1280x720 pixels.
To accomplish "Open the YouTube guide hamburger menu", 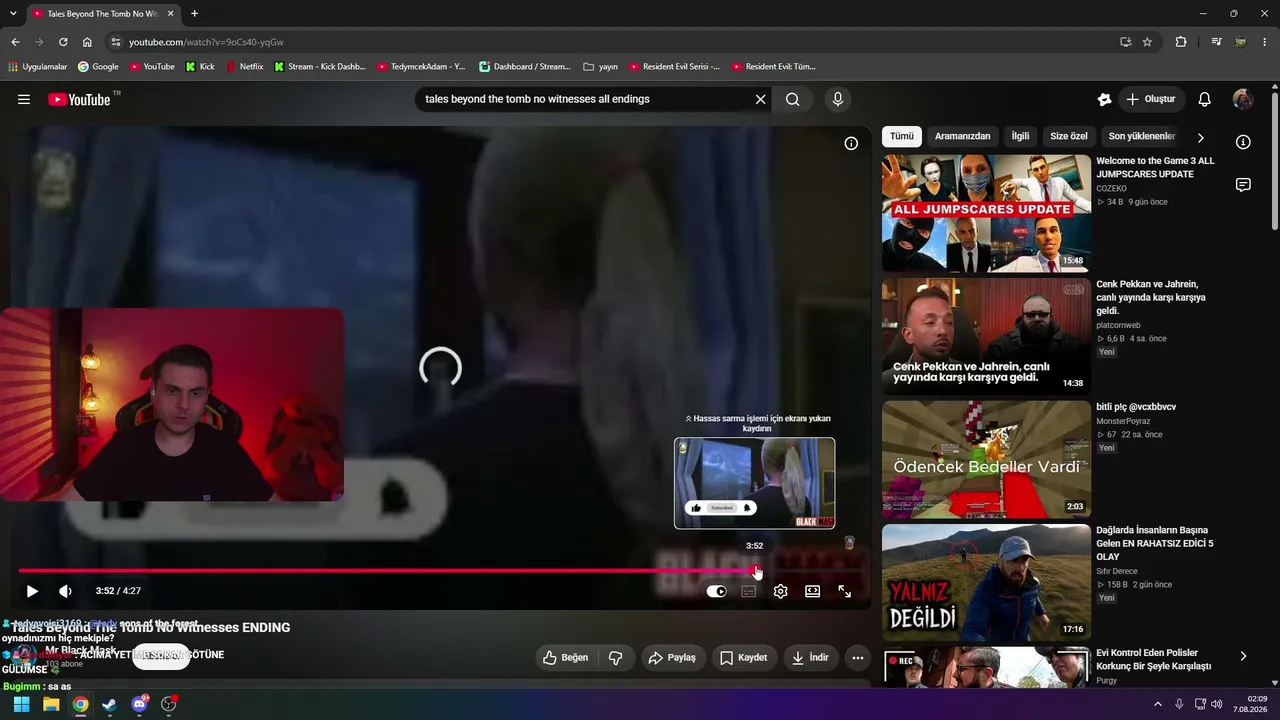I will [24, 99].
